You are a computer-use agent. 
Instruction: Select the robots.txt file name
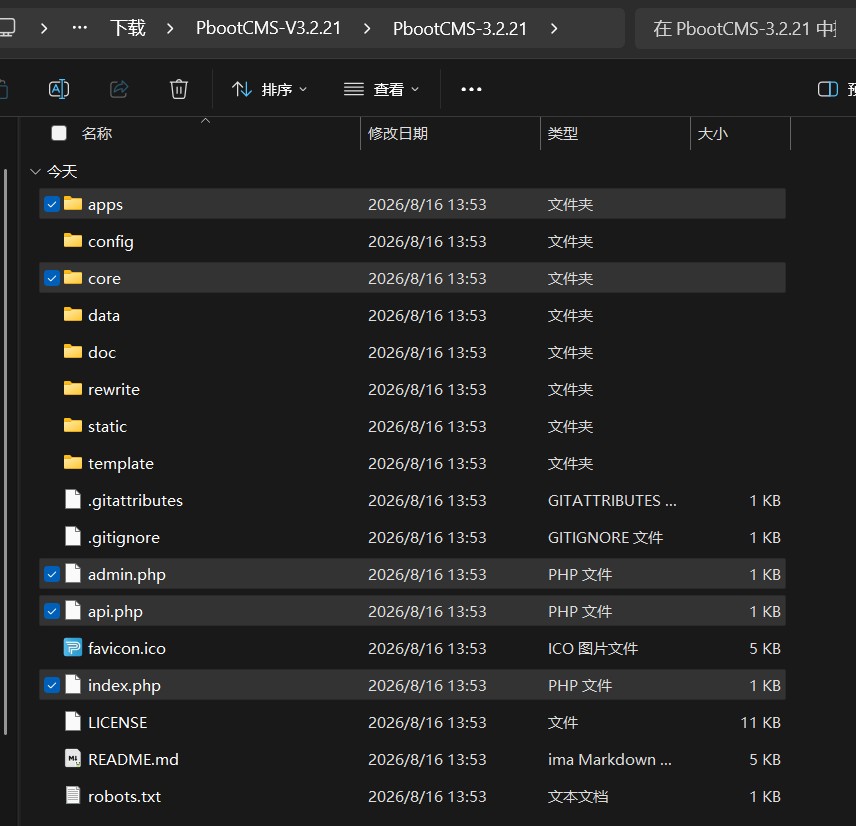tap(124, 797)
